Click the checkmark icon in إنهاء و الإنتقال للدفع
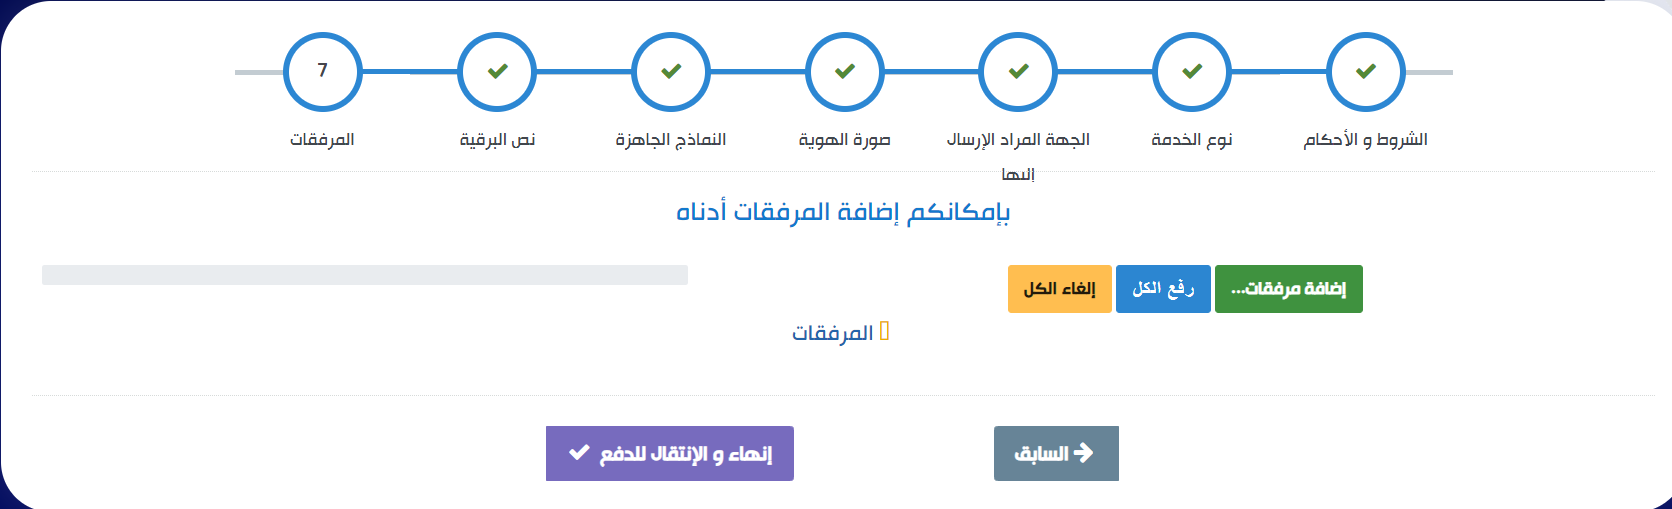Screen dimensions: 1672x509 [579, 453]
